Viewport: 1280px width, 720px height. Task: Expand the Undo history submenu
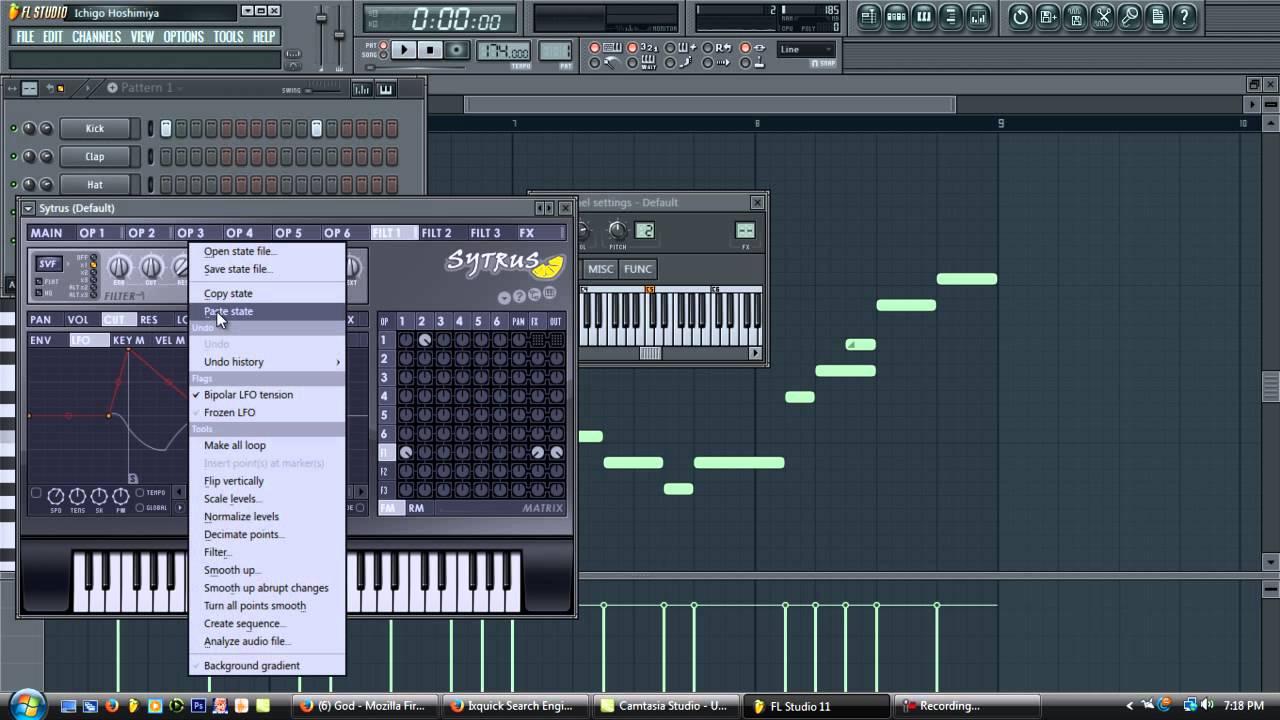click(x=266, y=362)
